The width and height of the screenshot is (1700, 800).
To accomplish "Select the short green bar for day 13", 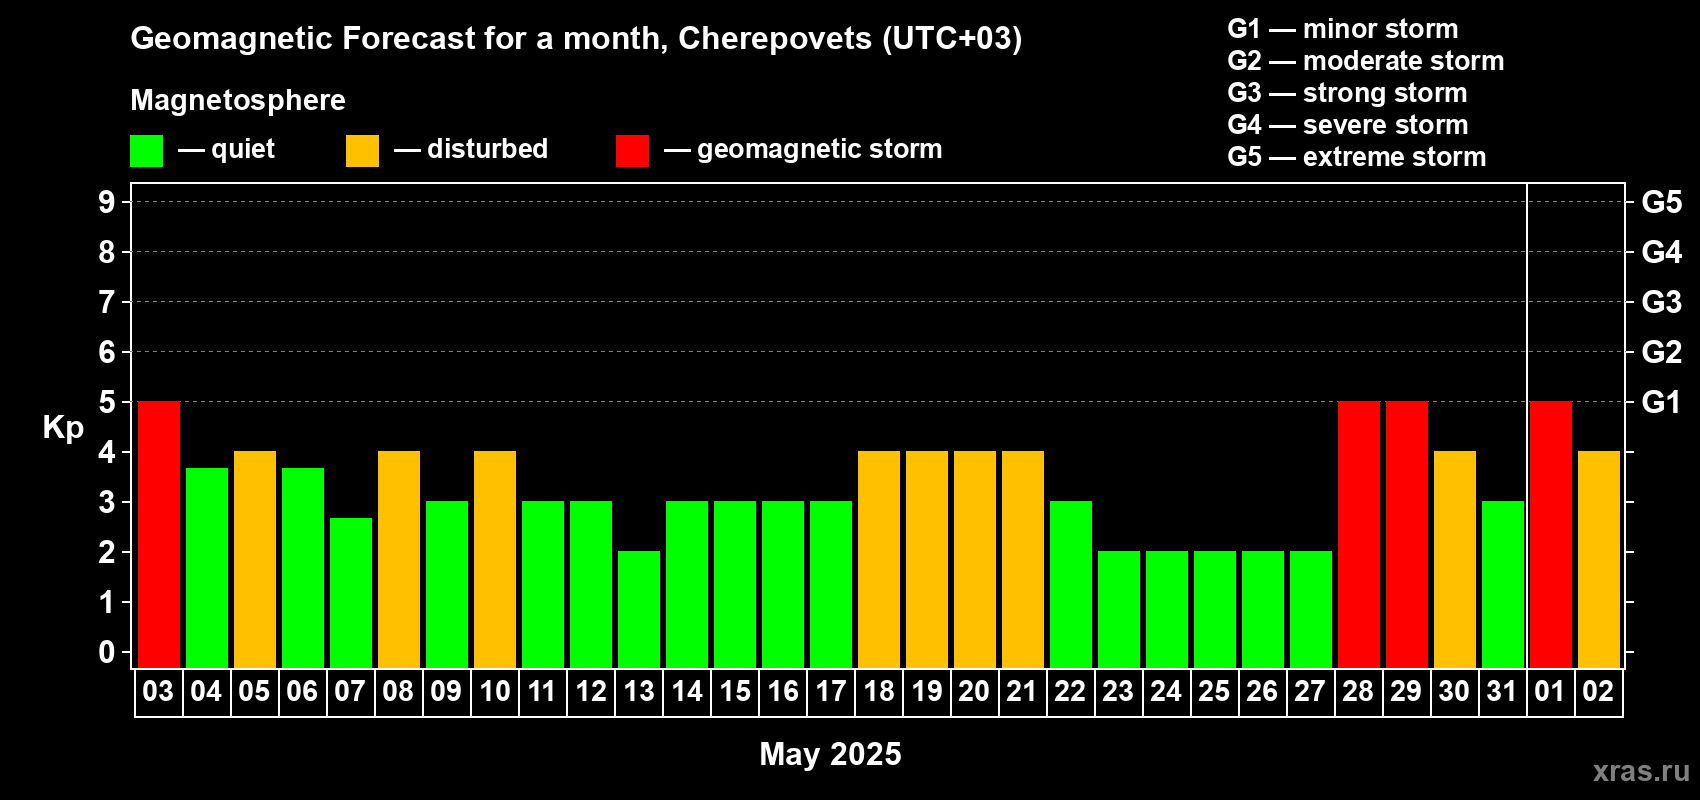I will tap(639, 610).
